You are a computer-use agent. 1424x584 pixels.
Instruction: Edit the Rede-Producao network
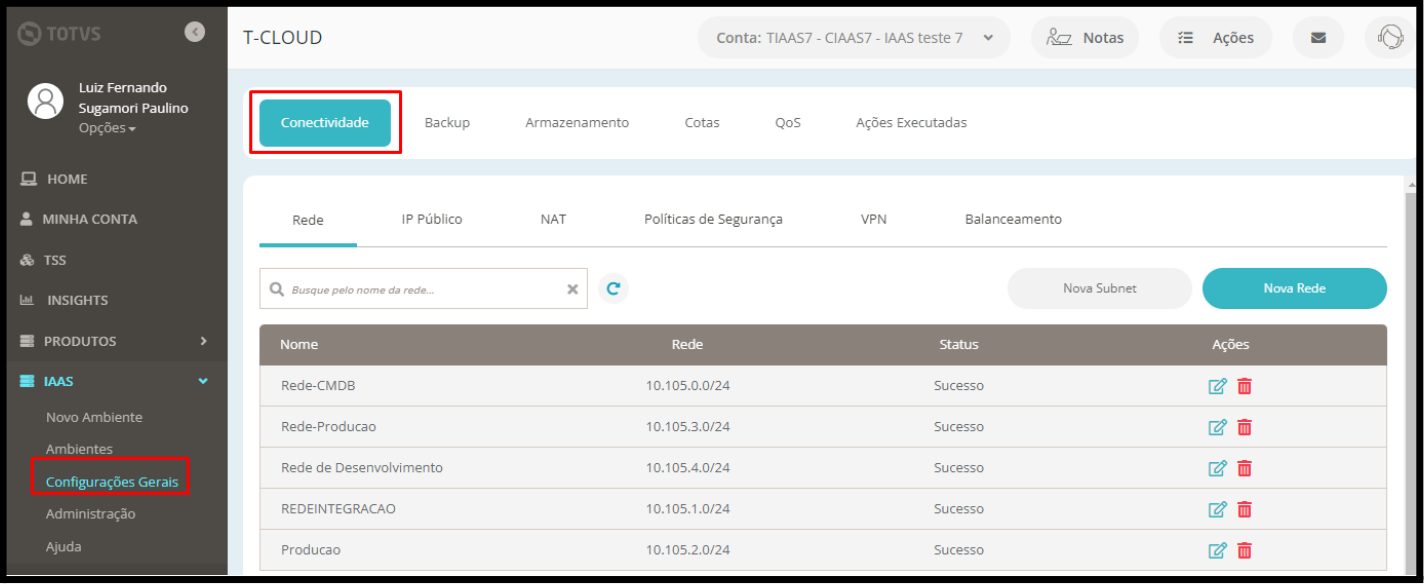point(1217,427)
